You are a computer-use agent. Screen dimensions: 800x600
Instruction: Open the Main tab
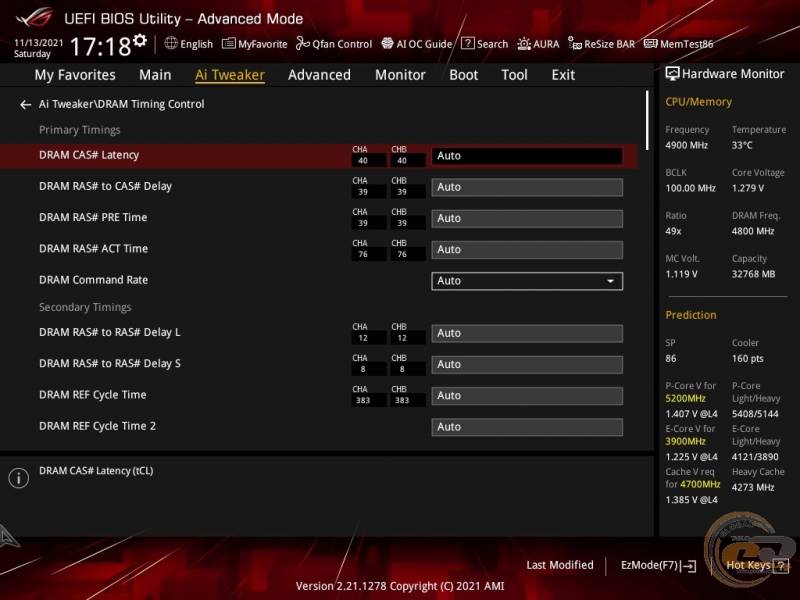click(x=155, y=75)
